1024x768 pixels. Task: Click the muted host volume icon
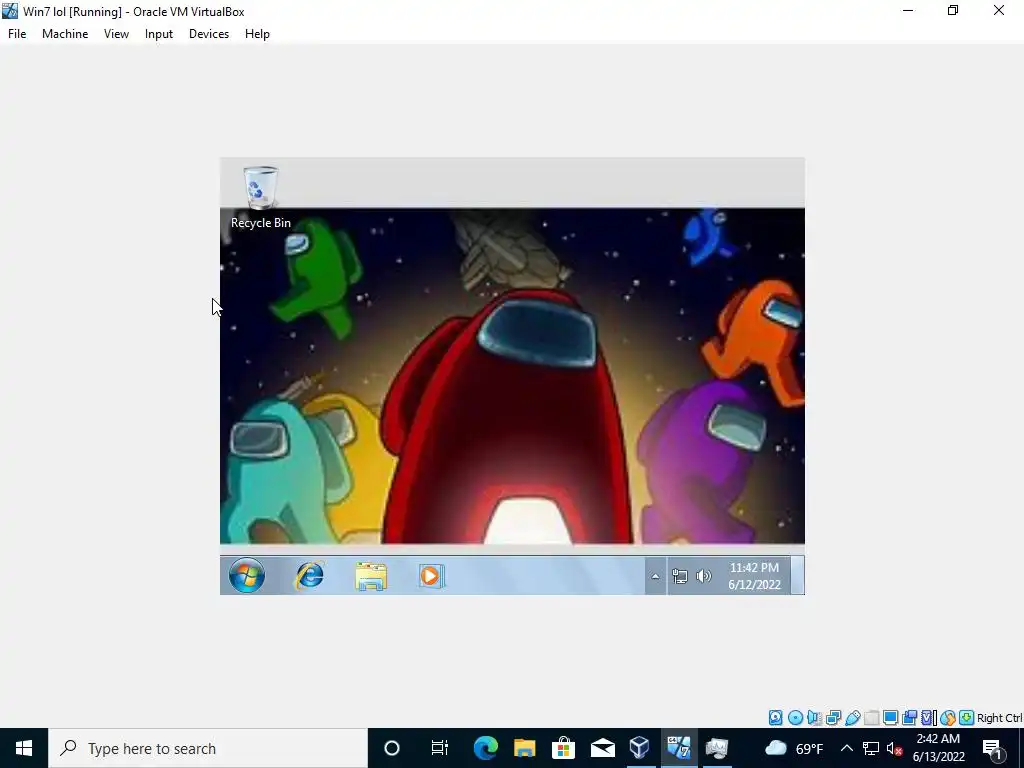[x=895, y=748]
